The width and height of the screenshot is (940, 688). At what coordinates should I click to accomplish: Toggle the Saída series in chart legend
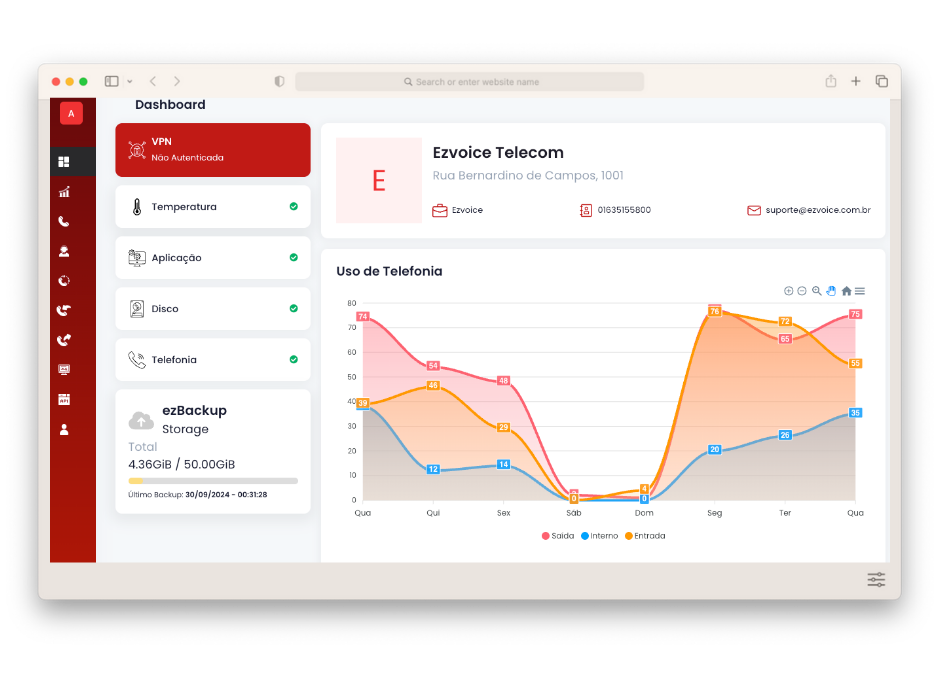[x=558, y=536]
